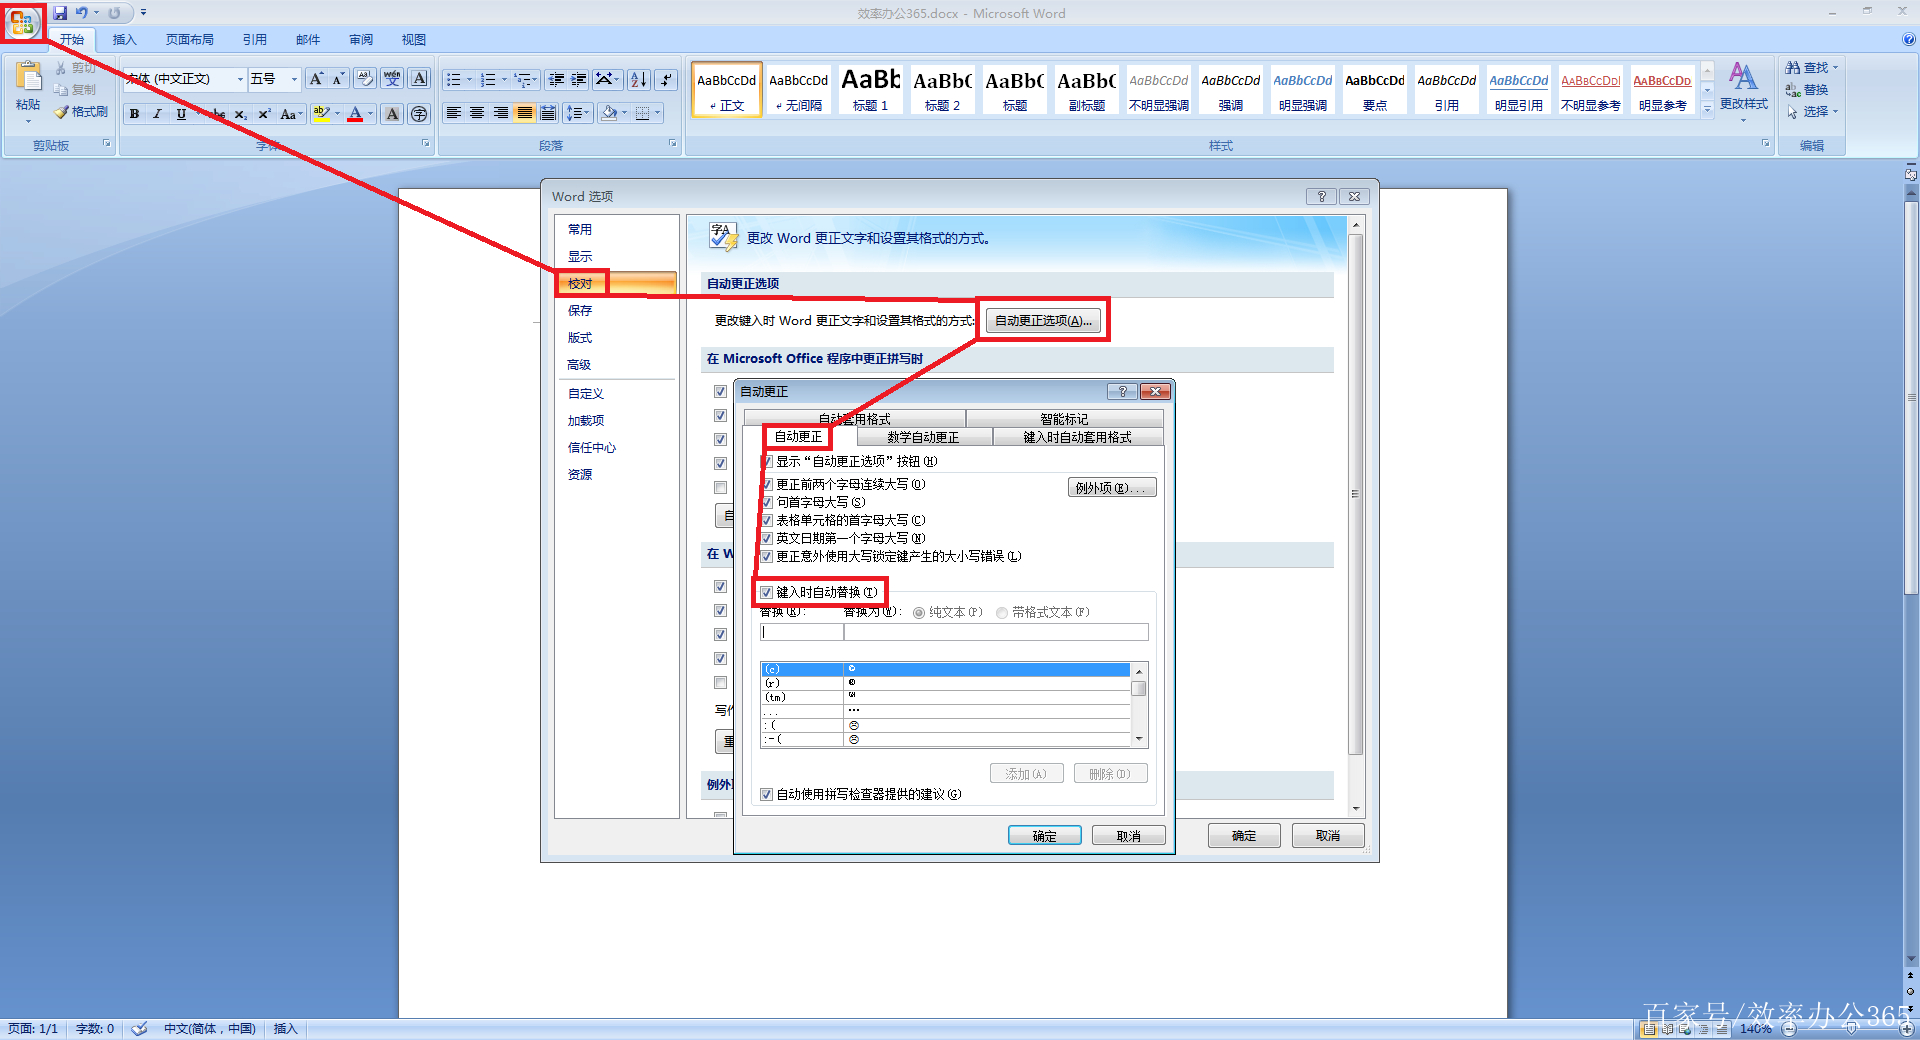The width and height of the screenshot is (1920, 1040).
Task: Click 自动更正选项(A)... button
Action: (x=1043, y=320)
